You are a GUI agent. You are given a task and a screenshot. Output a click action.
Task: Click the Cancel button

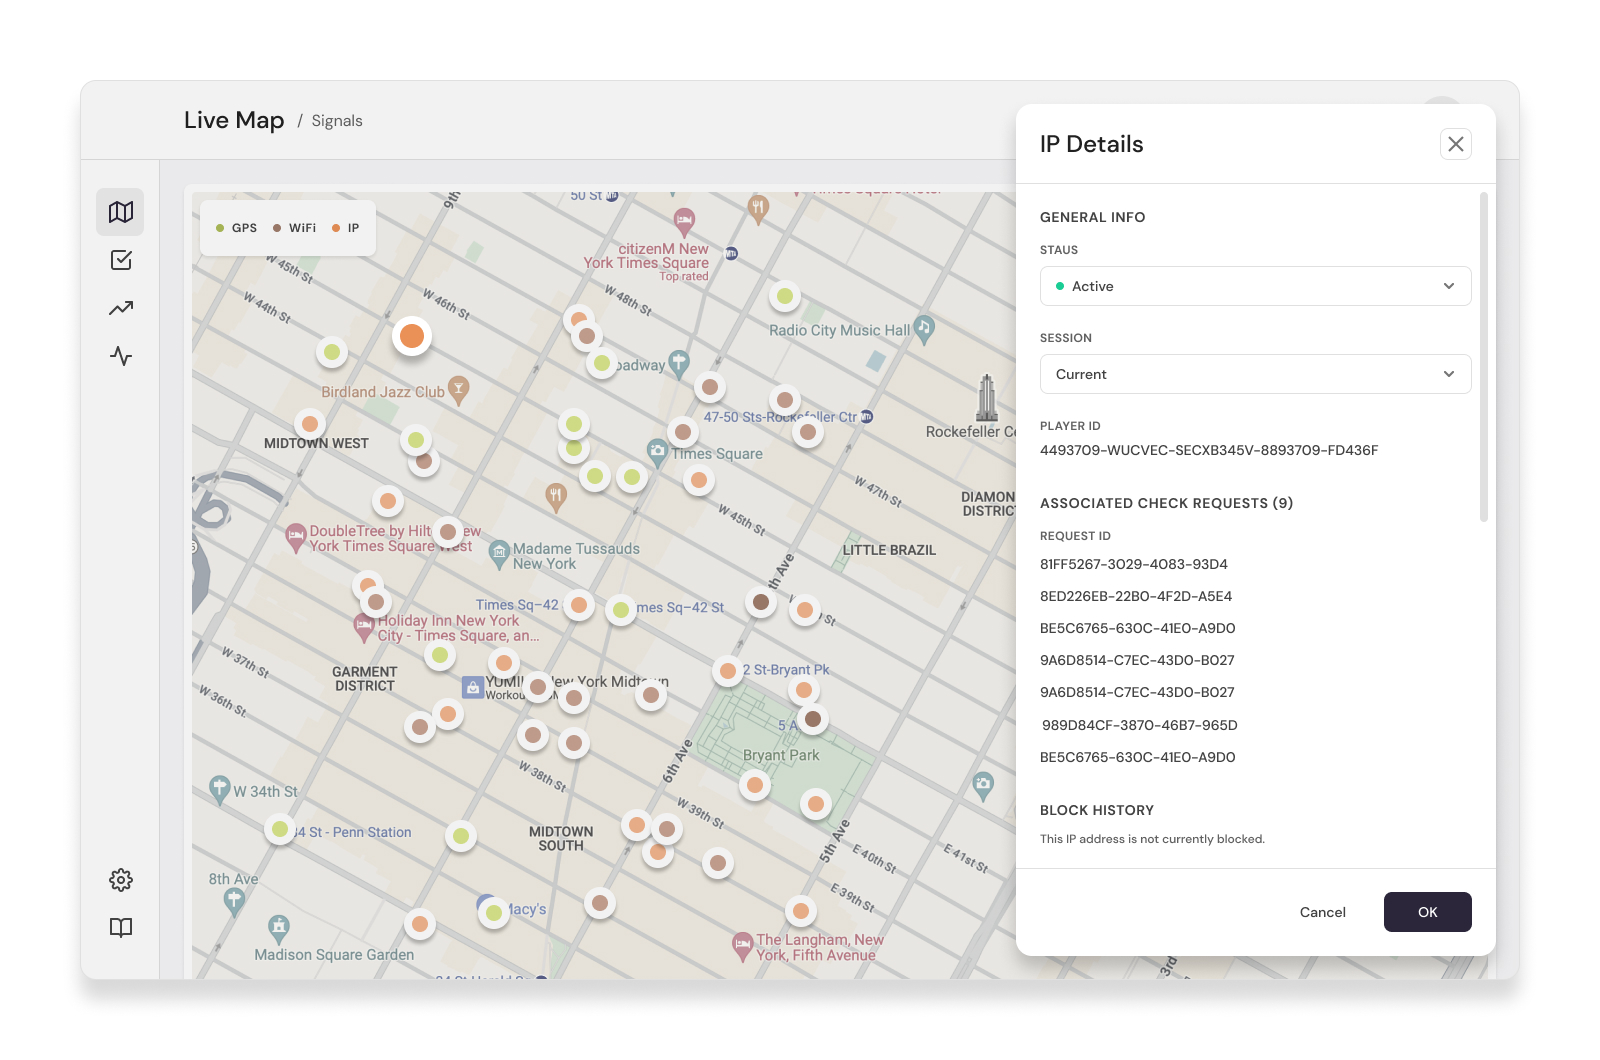(1323, 912)
